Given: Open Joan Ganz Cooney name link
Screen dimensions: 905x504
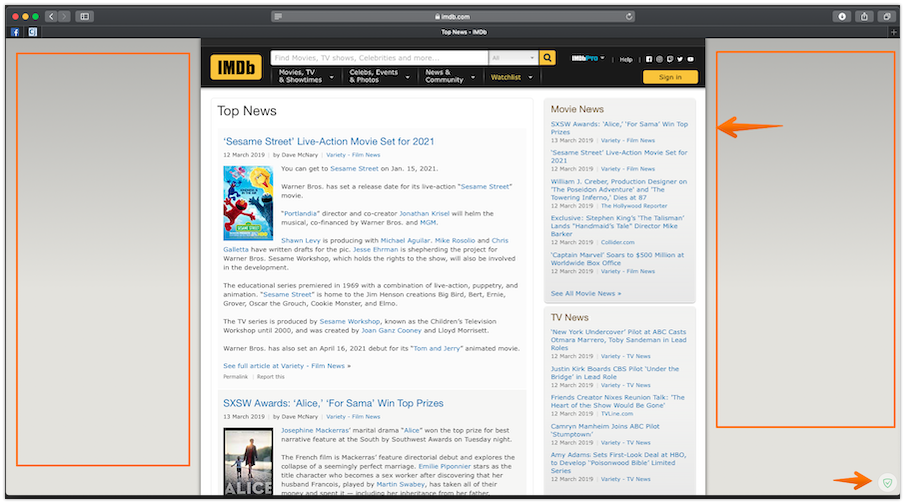Looking at the screenshot, I should coord(391,331).
